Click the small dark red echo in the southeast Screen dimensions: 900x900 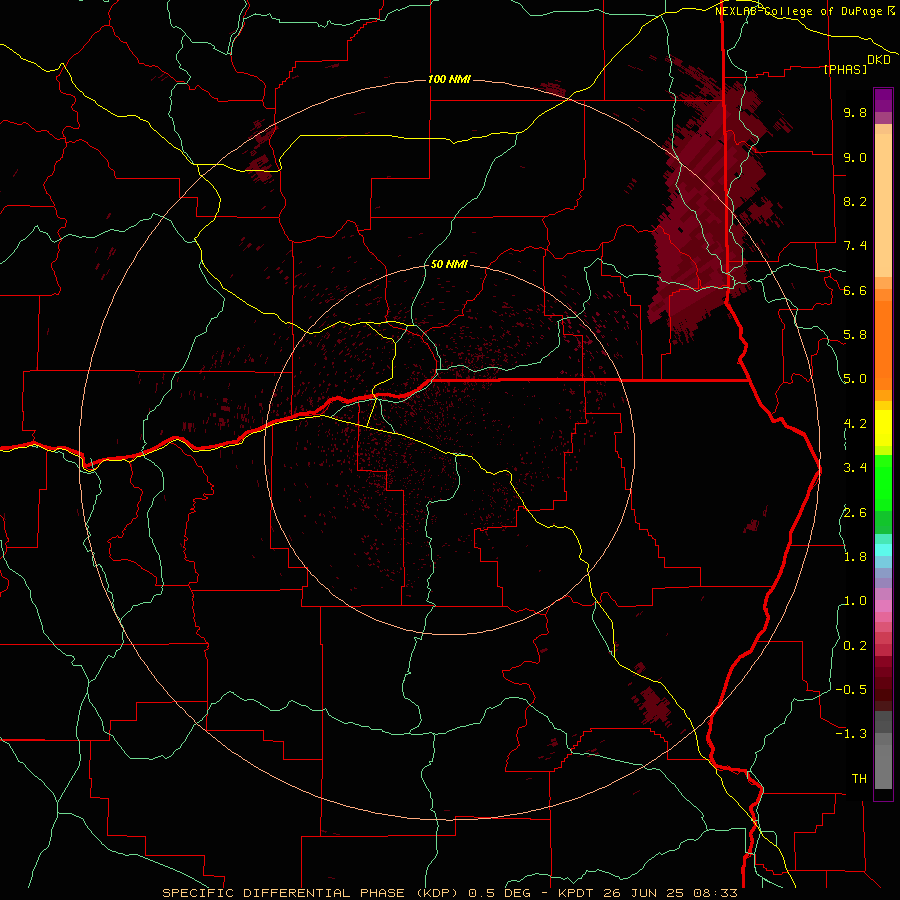coord(653,704)
